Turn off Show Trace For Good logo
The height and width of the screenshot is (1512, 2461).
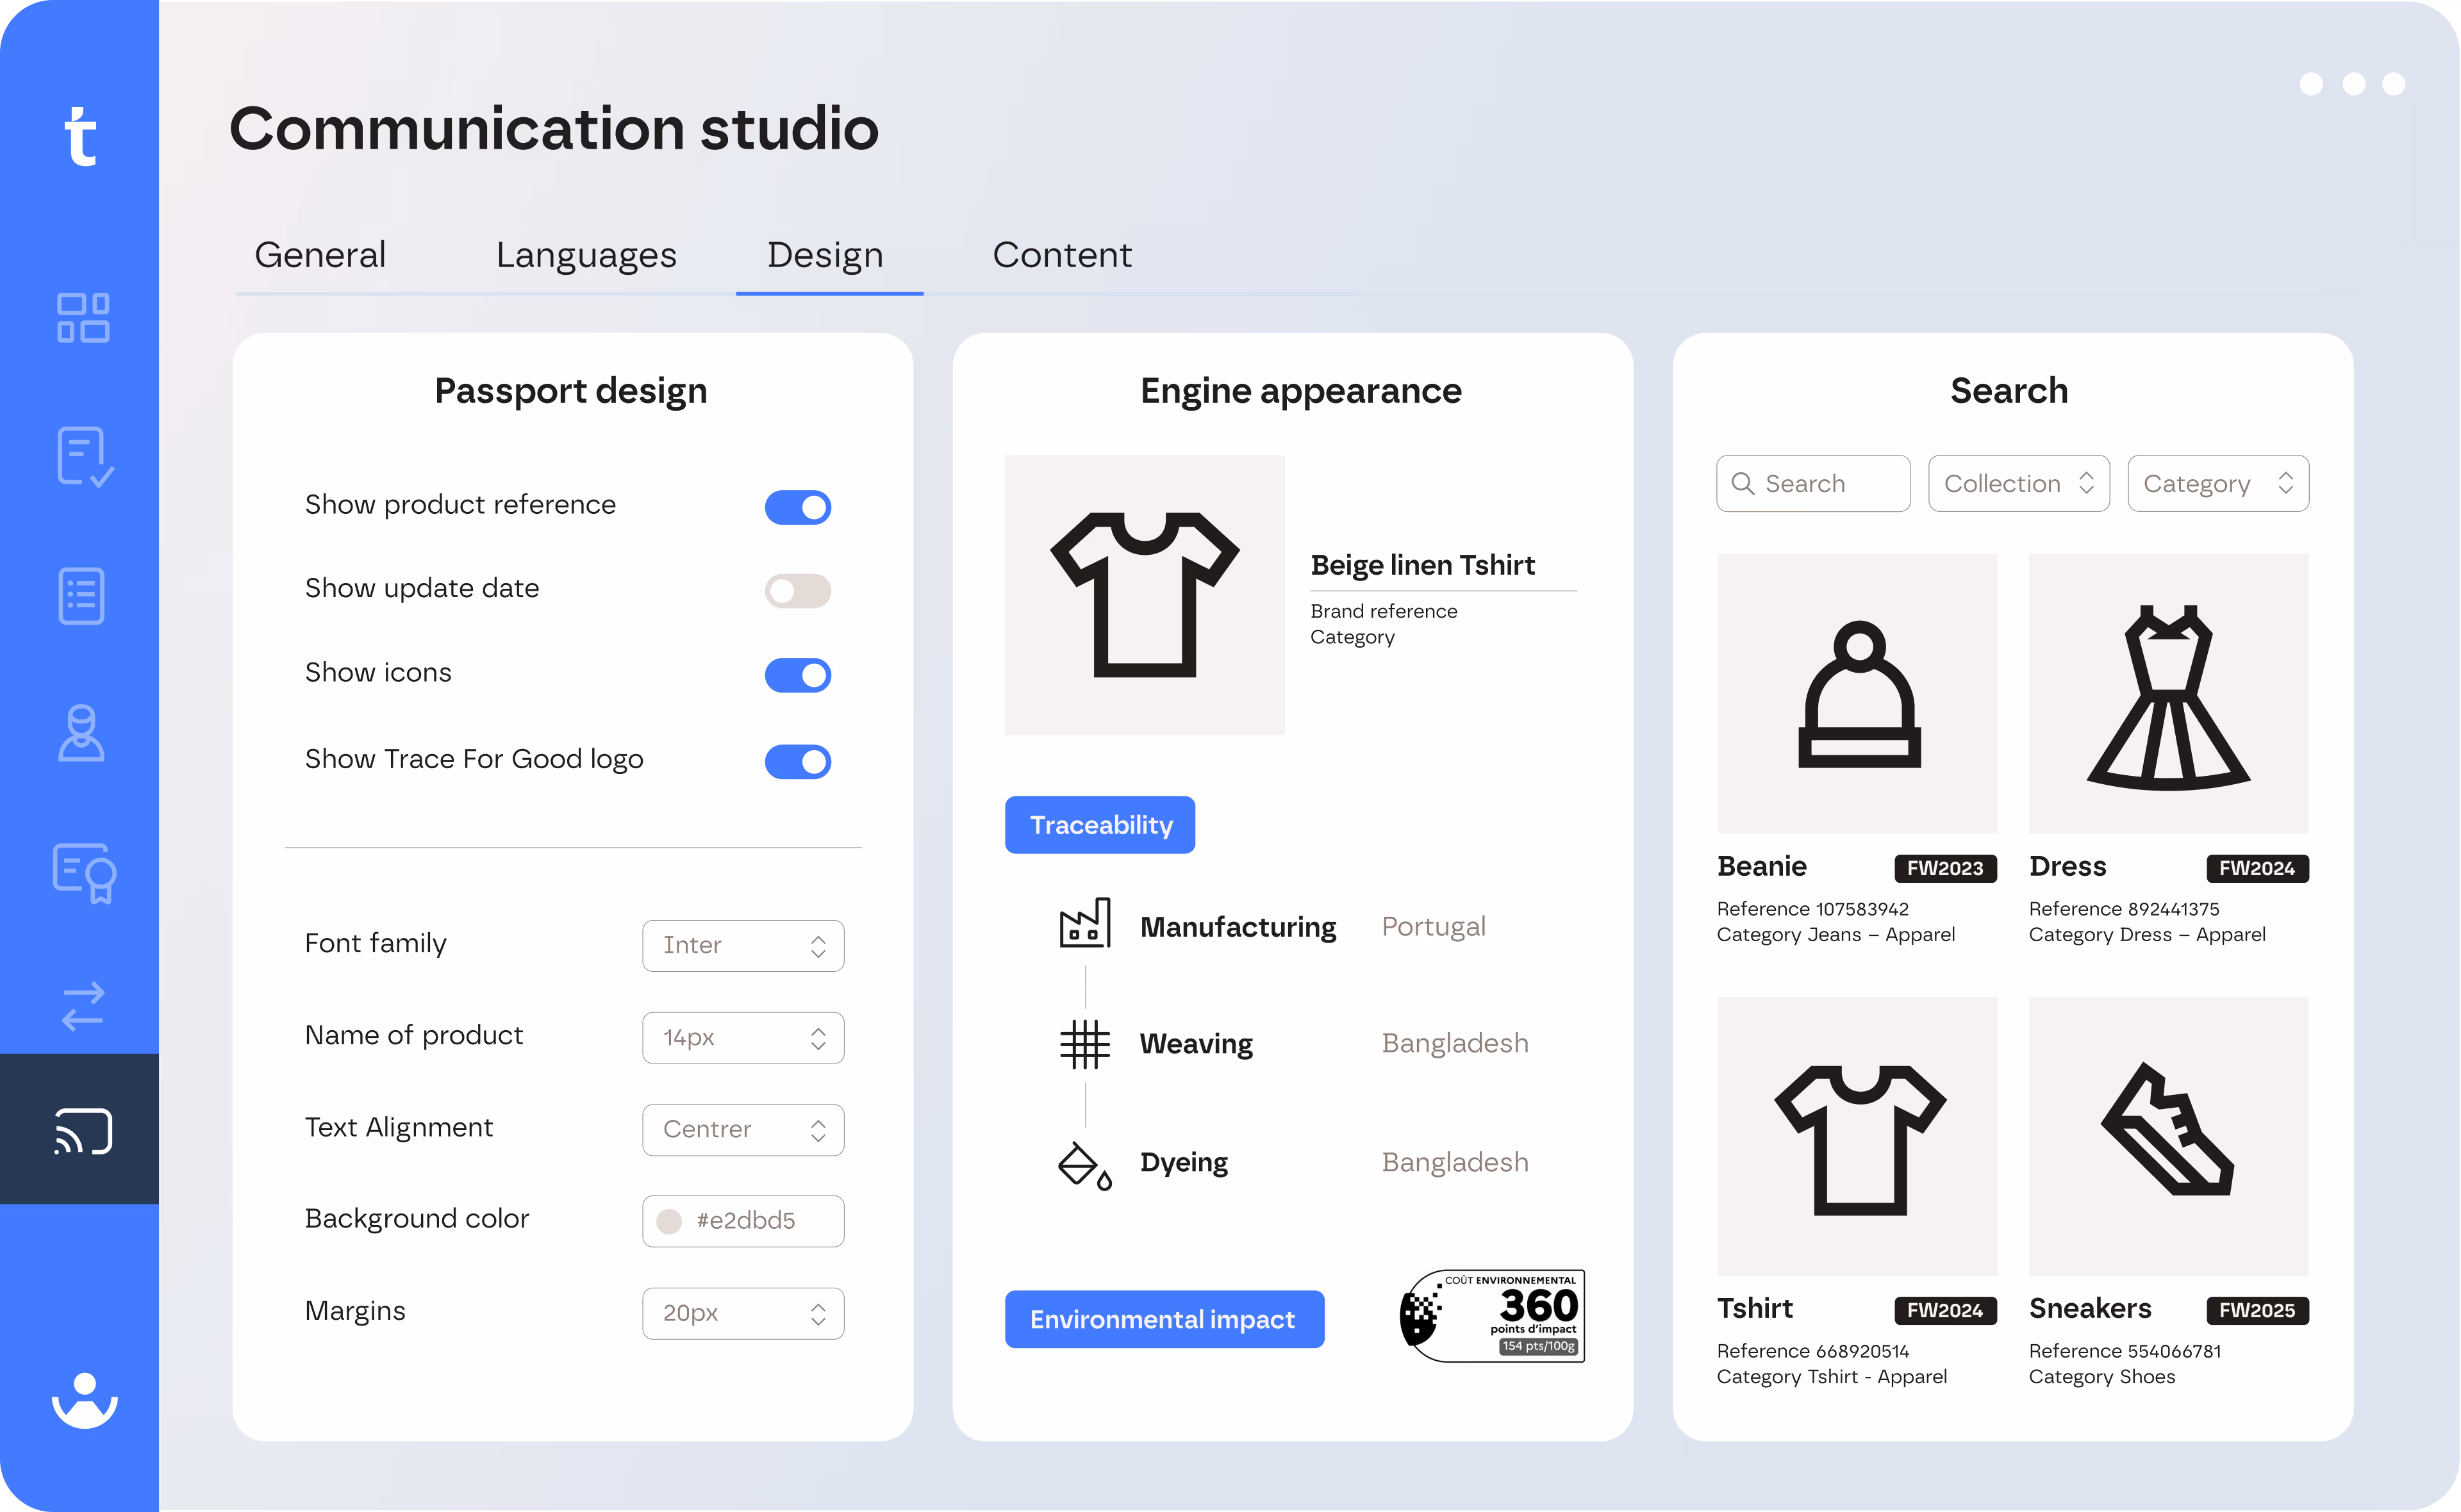(x=797, y=761)
